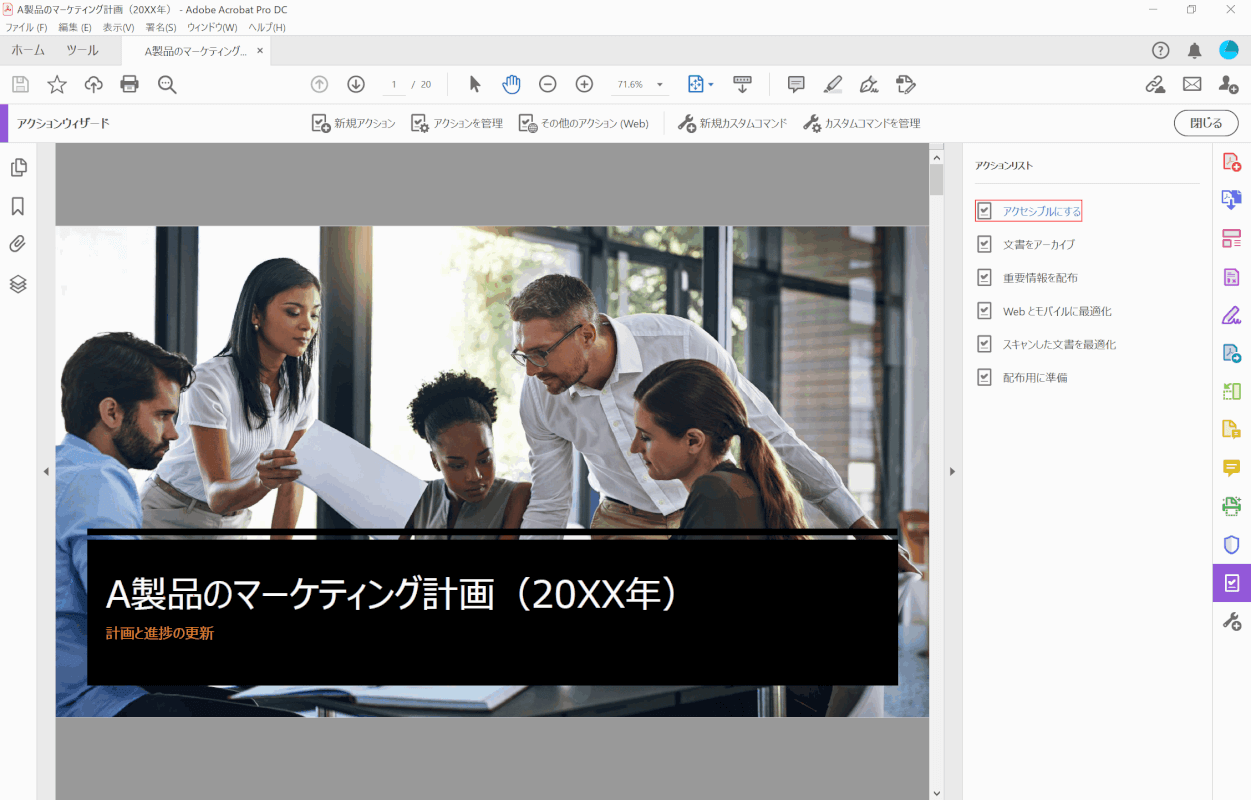The image size is (1251, 800).
Task: Click 新規アクション in the wizard bar
Action: 354,123
